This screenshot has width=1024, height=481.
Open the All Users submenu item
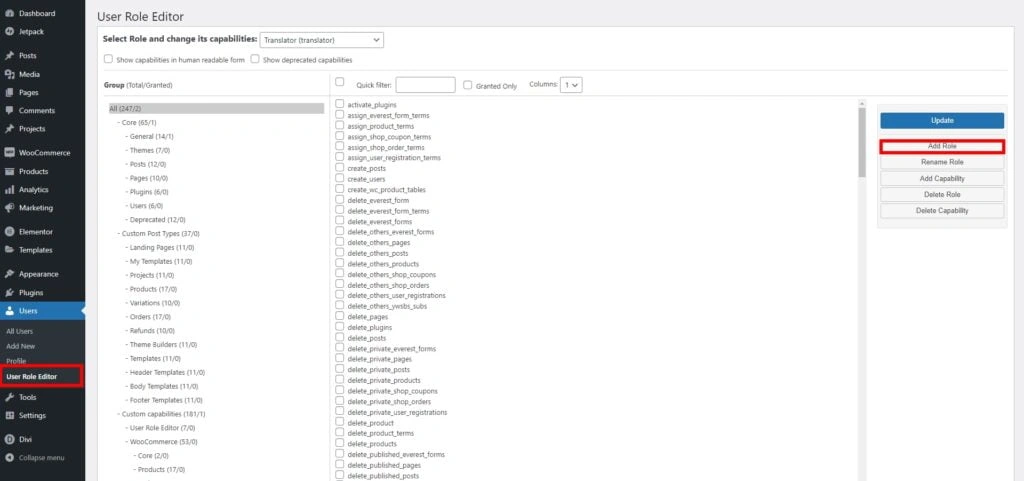20,331
